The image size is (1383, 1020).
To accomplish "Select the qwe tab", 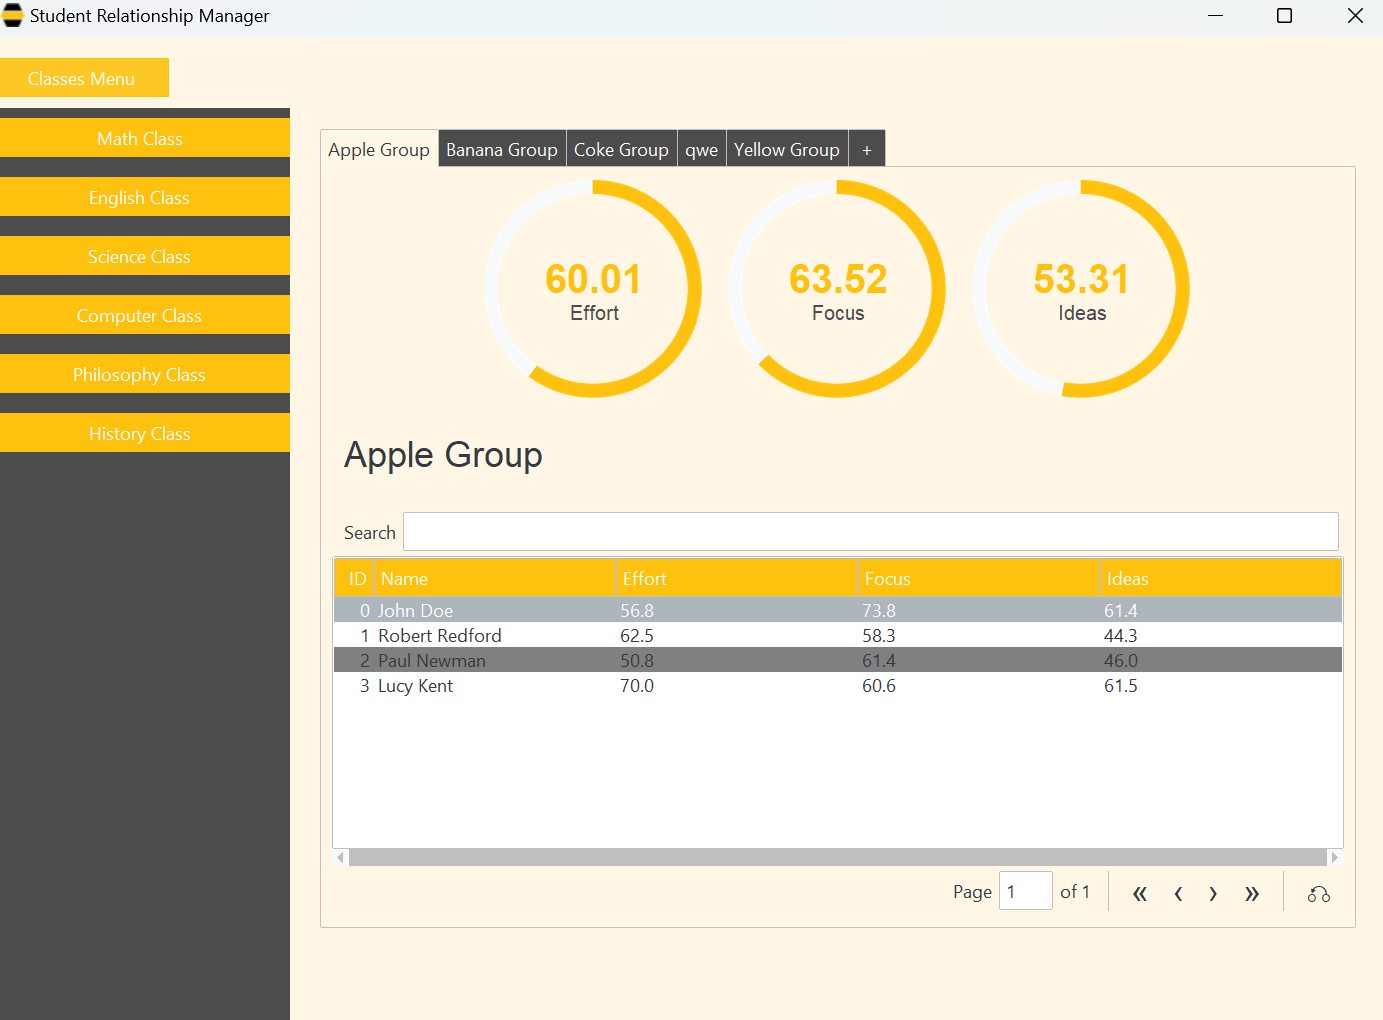I will [x=702, y=149].
